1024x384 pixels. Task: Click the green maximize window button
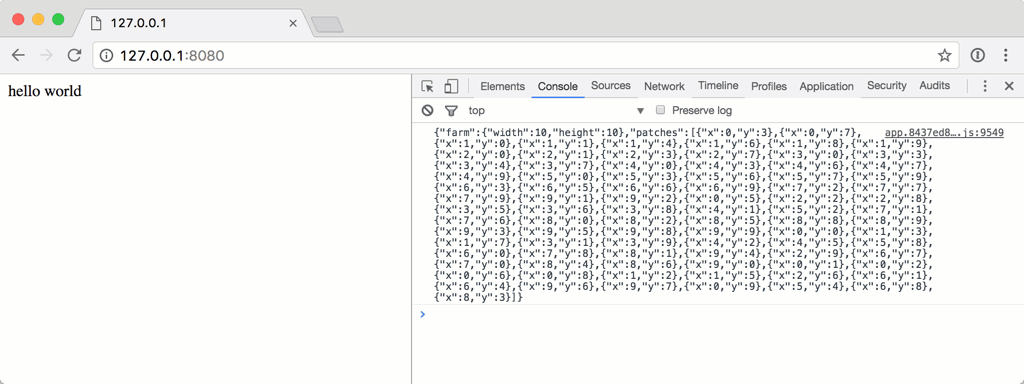pyautogui.click(x=58, y=20)
